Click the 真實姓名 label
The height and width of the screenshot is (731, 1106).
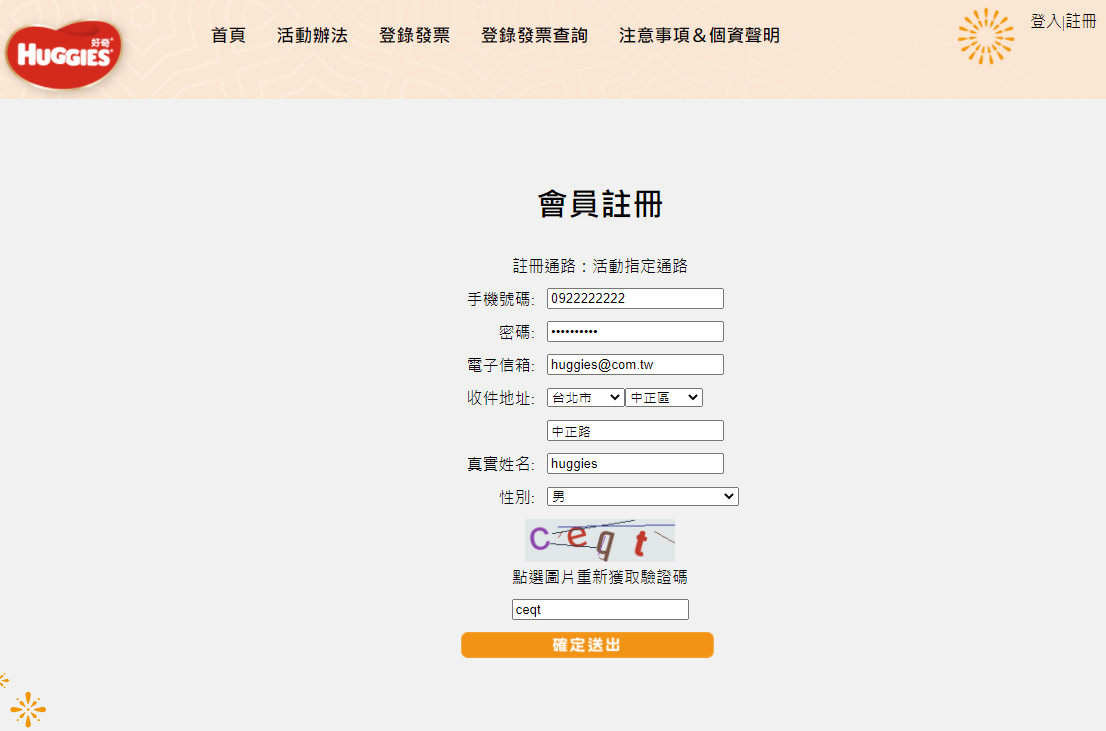(501, 464)
